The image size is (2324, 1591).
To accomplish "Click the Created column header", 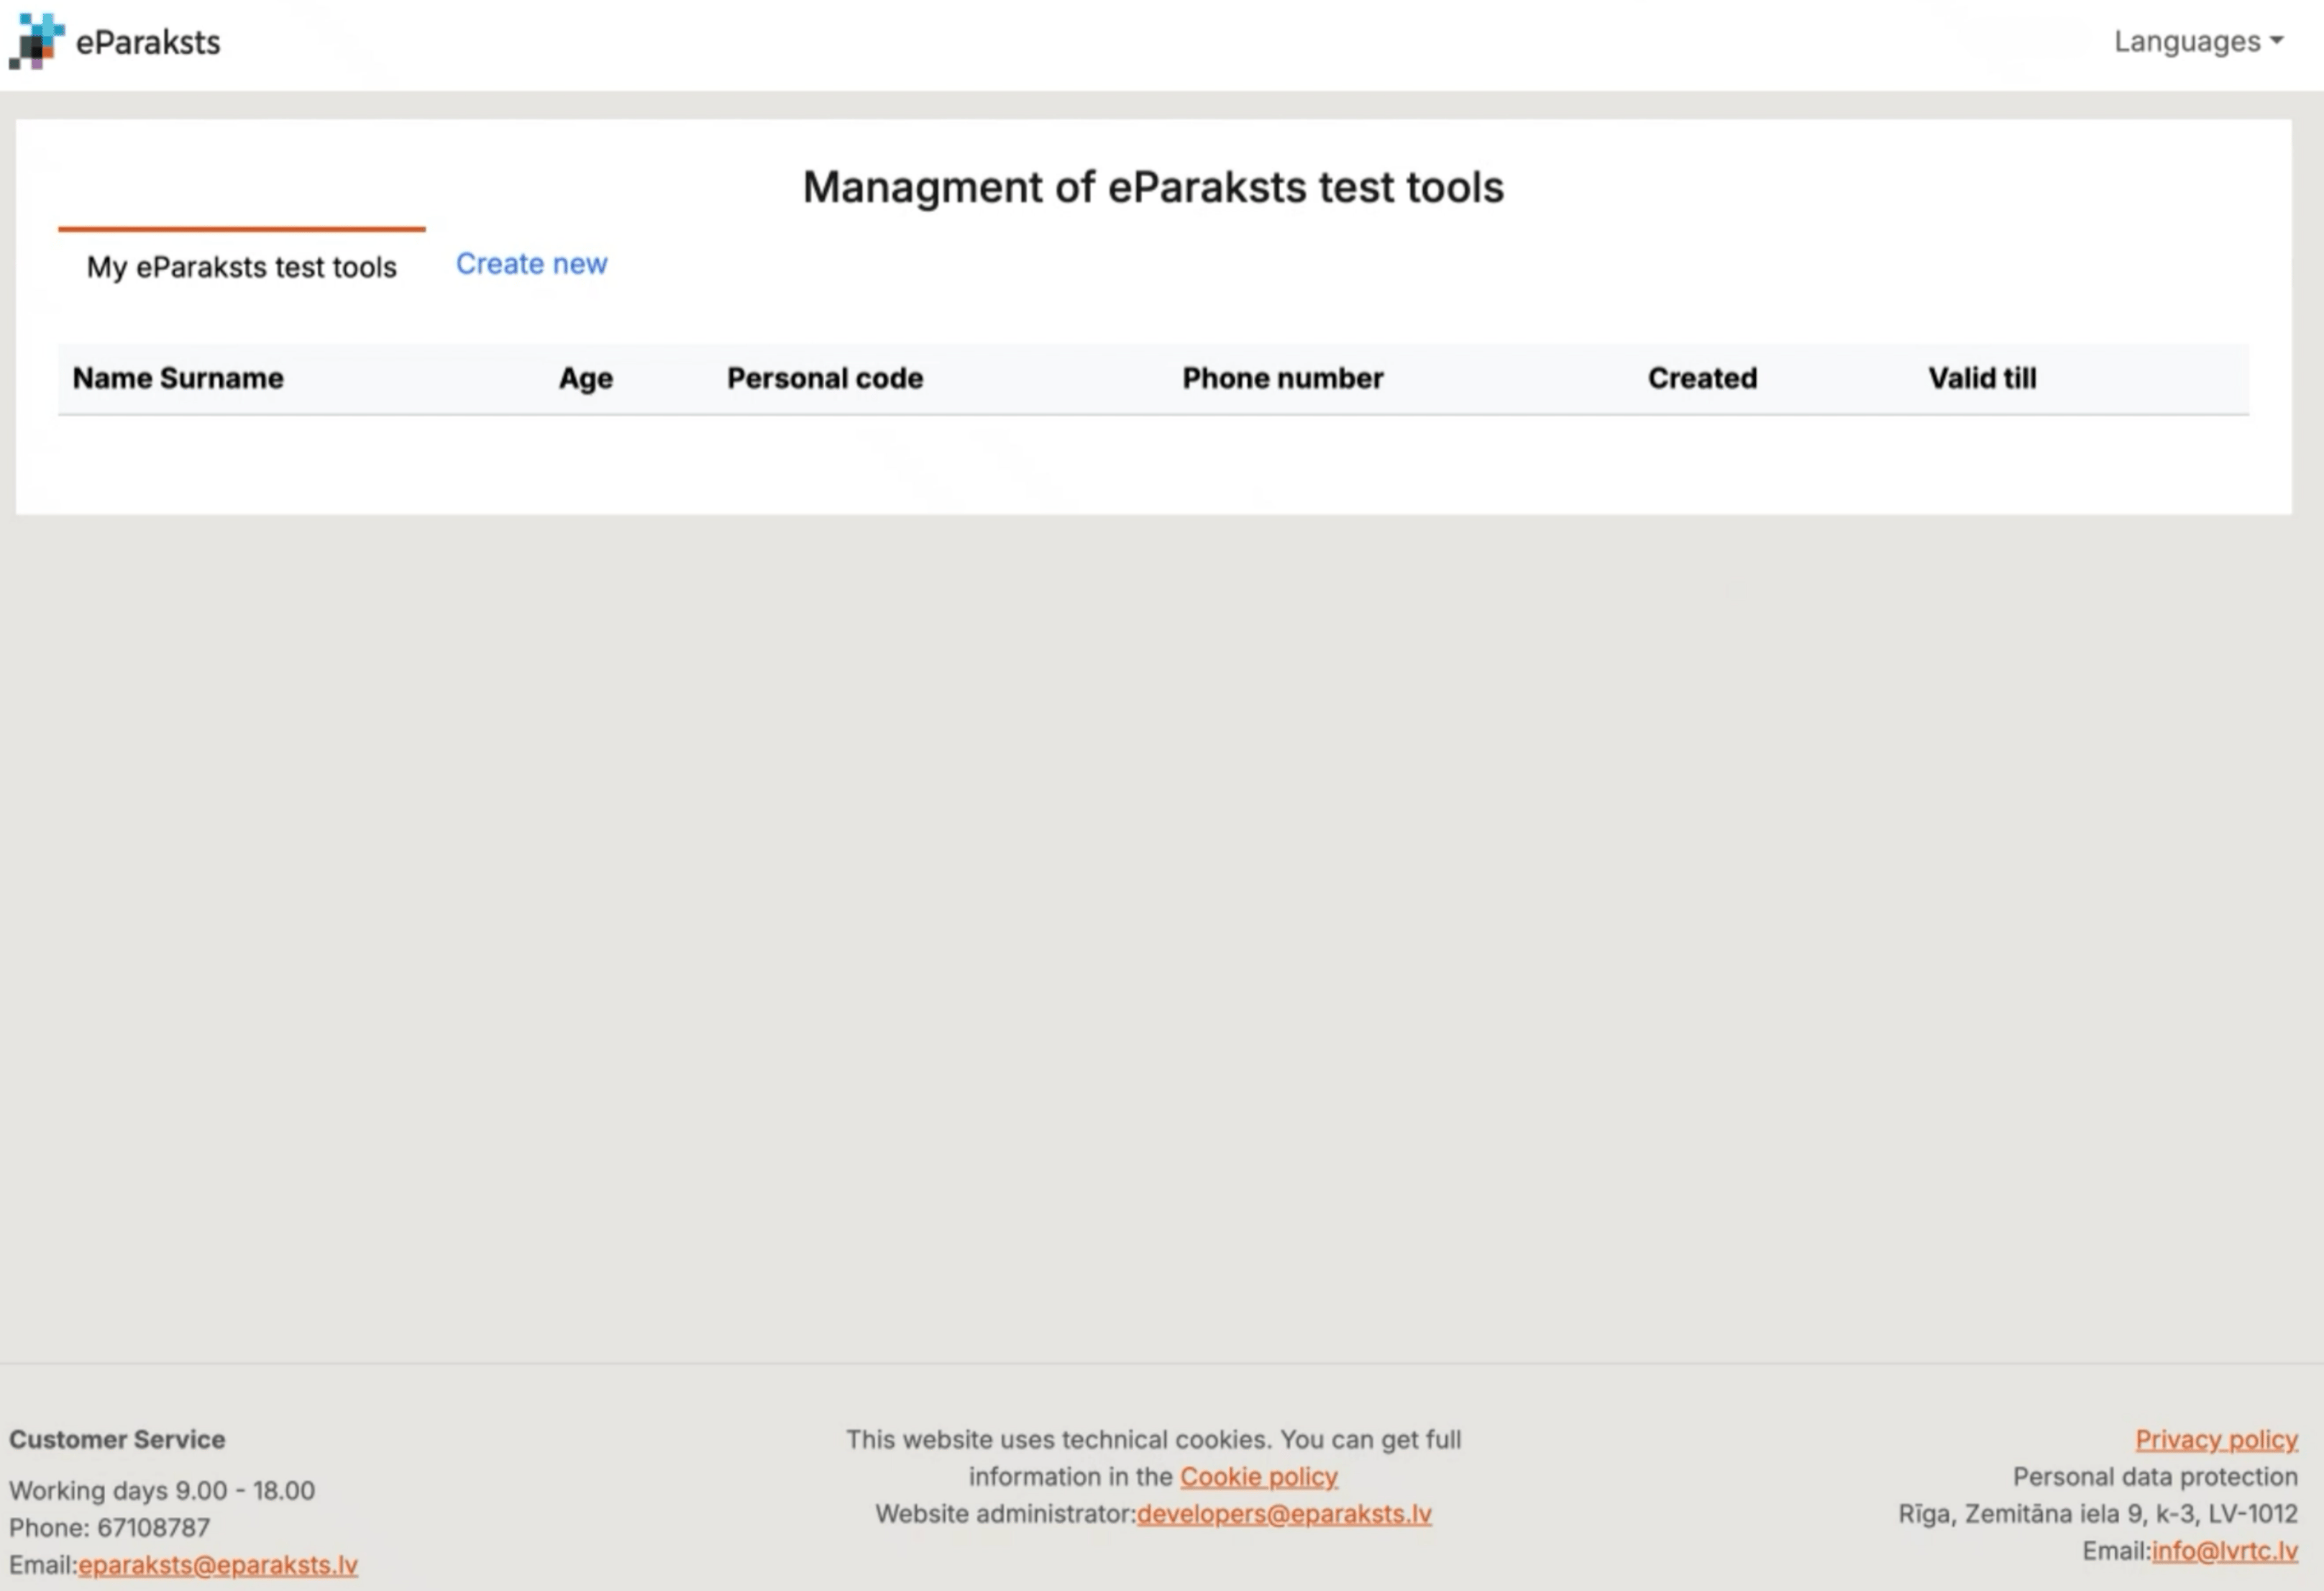I will coord(1701,378).
